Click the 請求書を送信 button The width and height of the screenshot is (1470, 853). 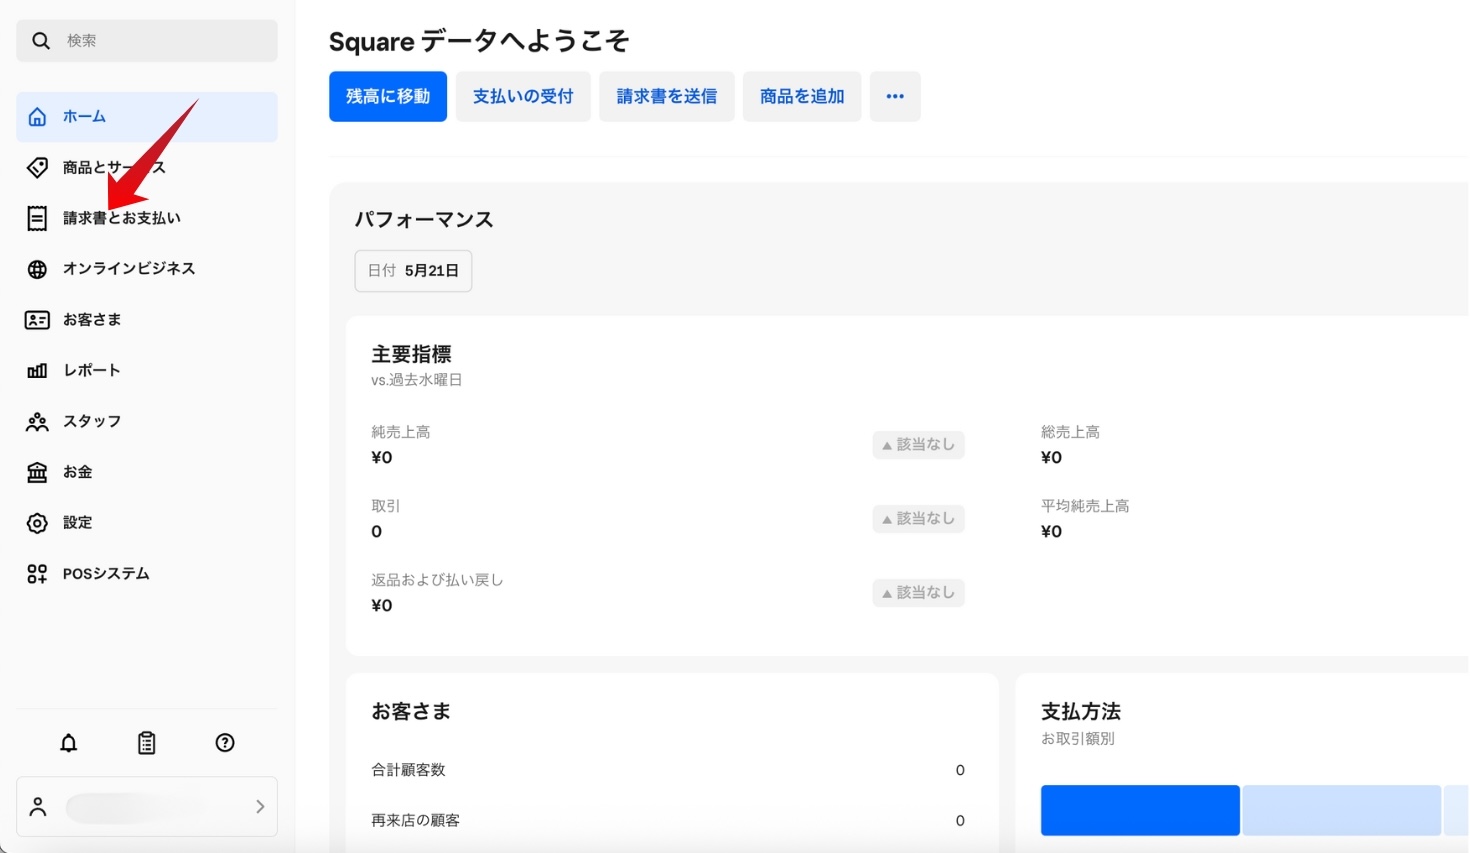[x=667, y=97]
